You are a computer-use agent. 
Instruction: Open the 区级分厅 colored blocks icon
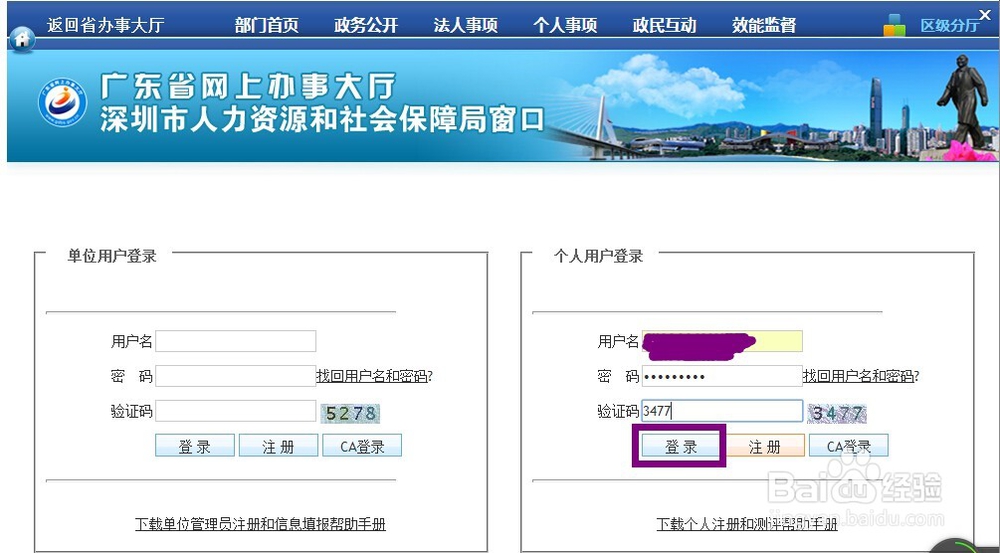894,25
